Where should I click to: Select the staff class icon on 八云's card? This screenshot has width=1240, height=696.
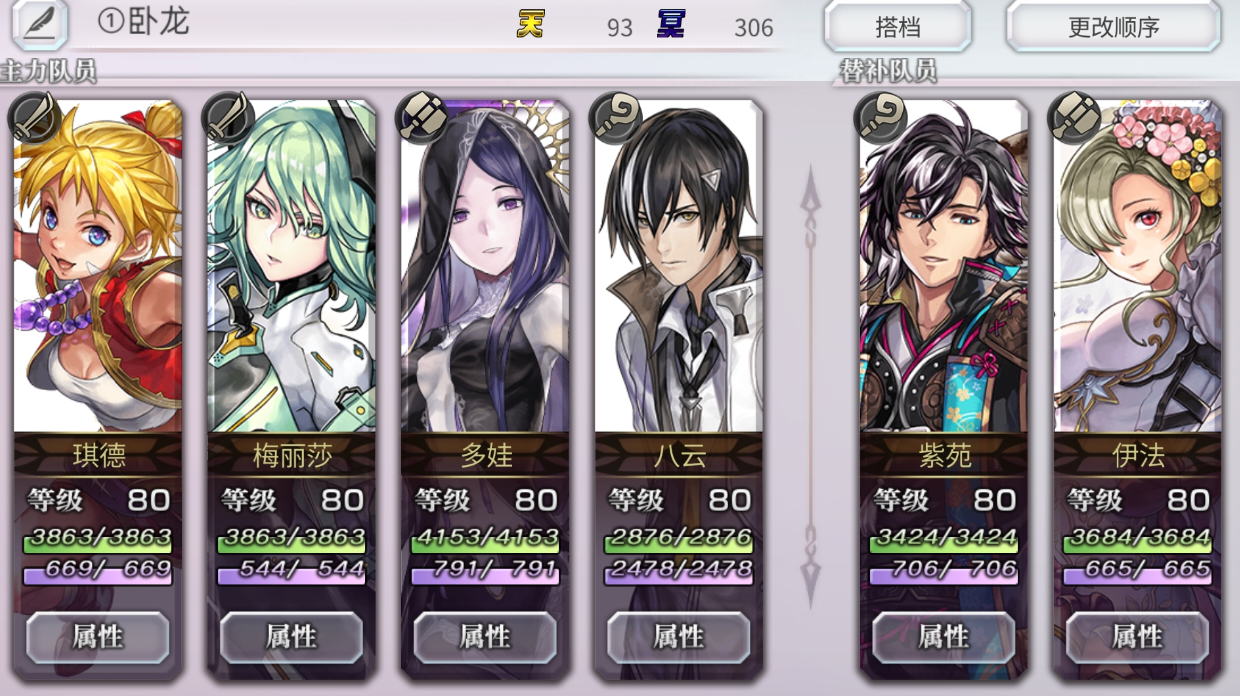tap(614, 117)
